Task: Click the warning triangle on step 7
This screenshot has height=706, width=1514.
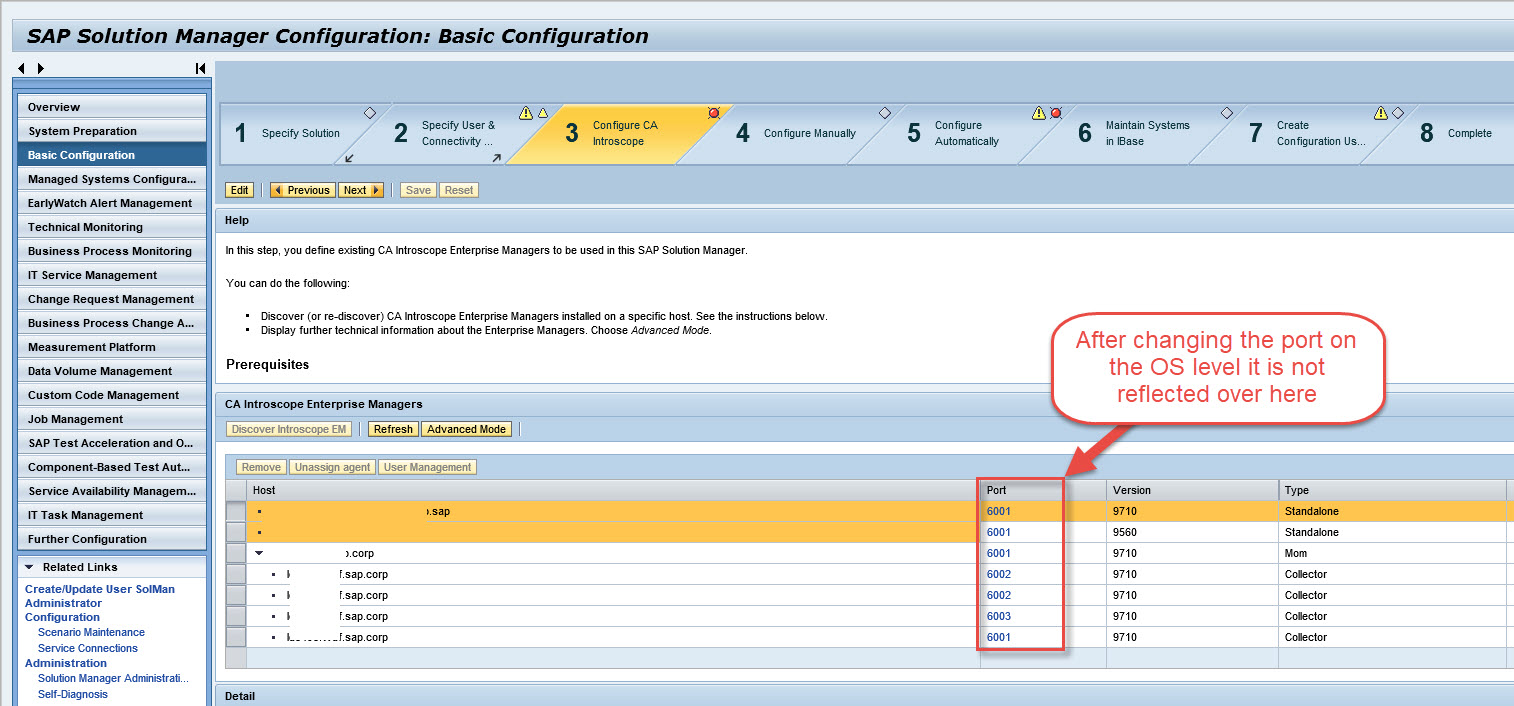Action: [1381, 113]
